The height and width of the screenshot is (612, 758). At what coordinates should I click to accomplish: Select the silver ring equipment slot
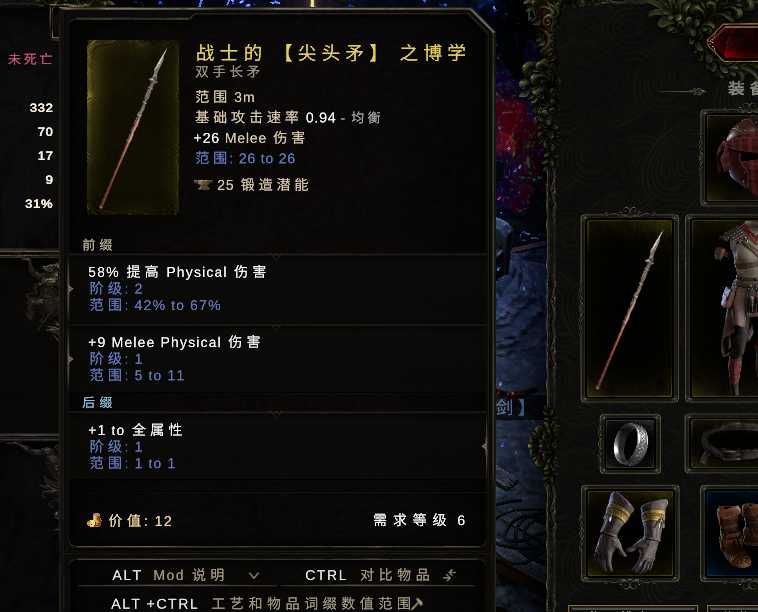pyautogui.click(x=630, y=443)
